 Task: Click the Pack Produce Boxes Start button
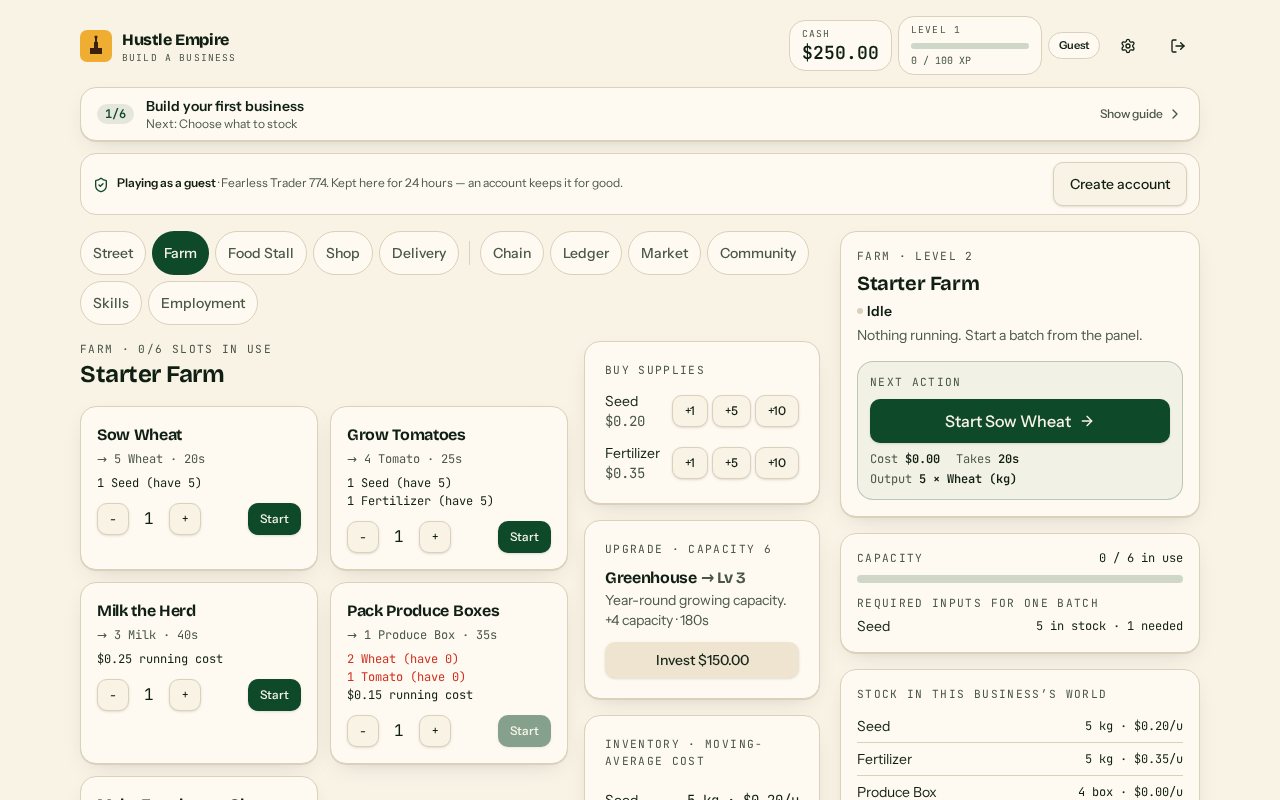(524, 731)
